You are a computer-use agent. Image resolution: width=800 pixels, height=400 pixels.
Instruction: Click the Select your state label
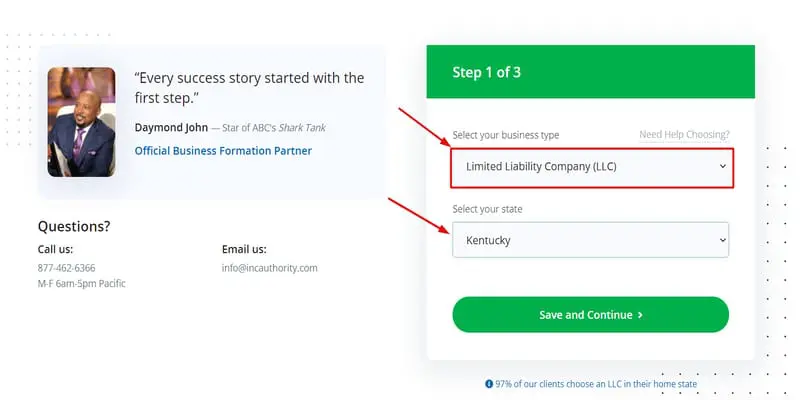(487, 209)
